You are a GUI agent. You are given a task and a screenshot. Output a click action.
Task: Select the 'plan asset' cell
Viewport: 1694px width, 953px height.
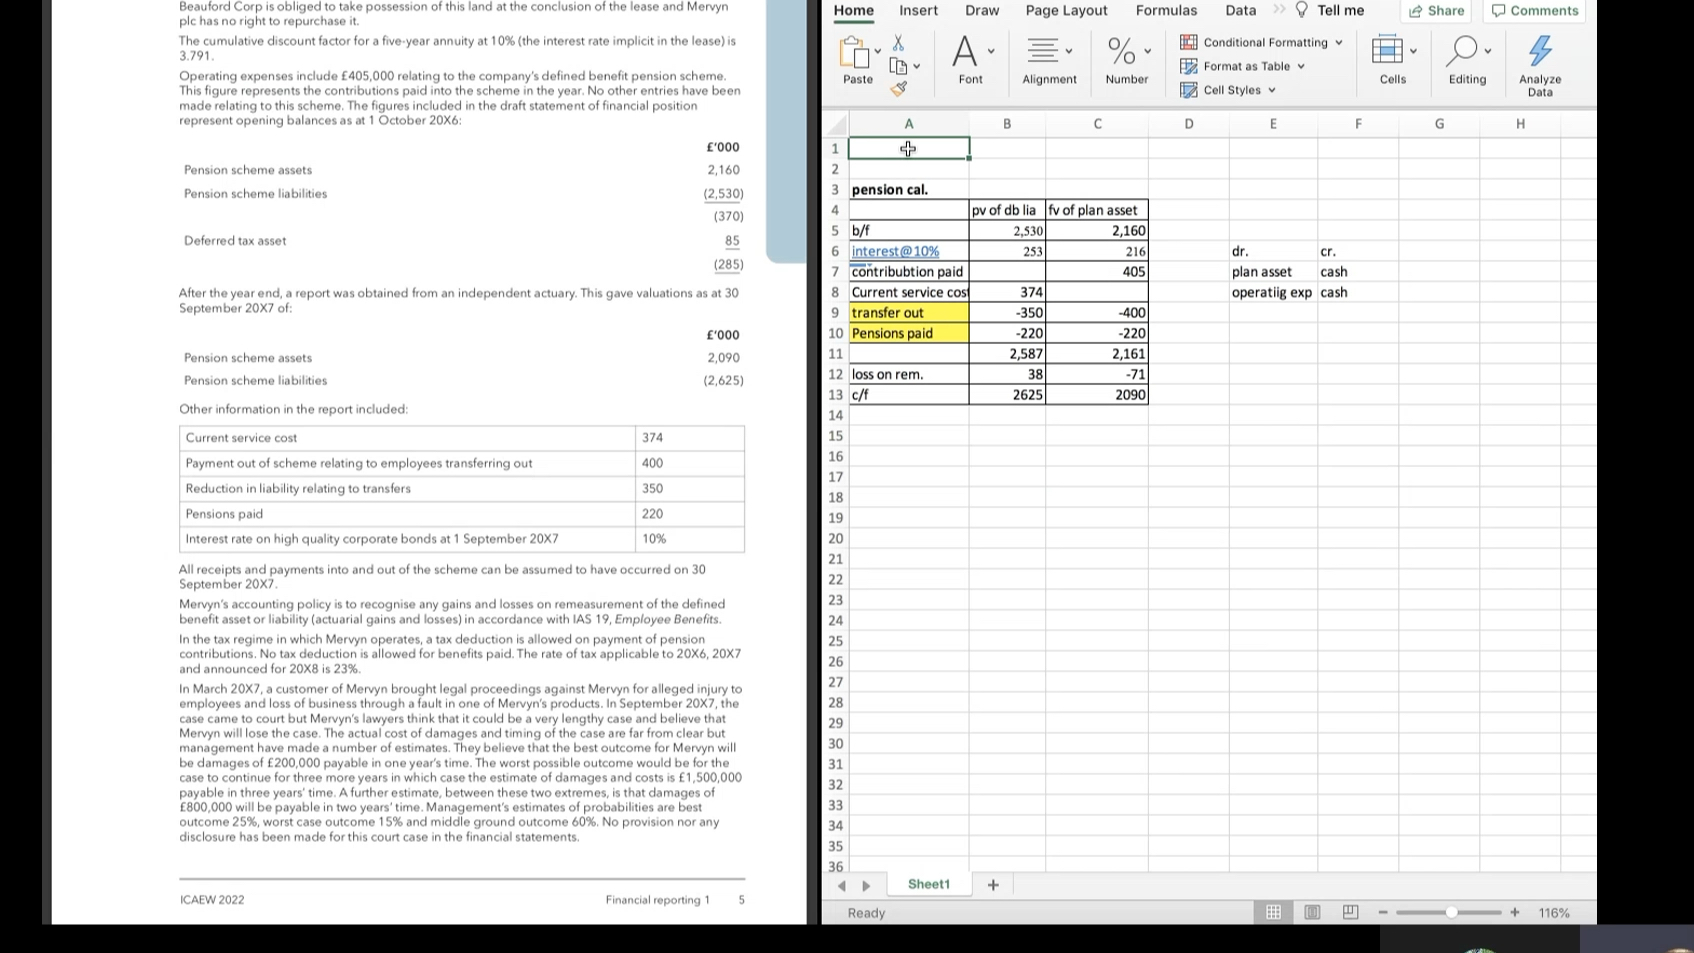[x=1272, y=272]
